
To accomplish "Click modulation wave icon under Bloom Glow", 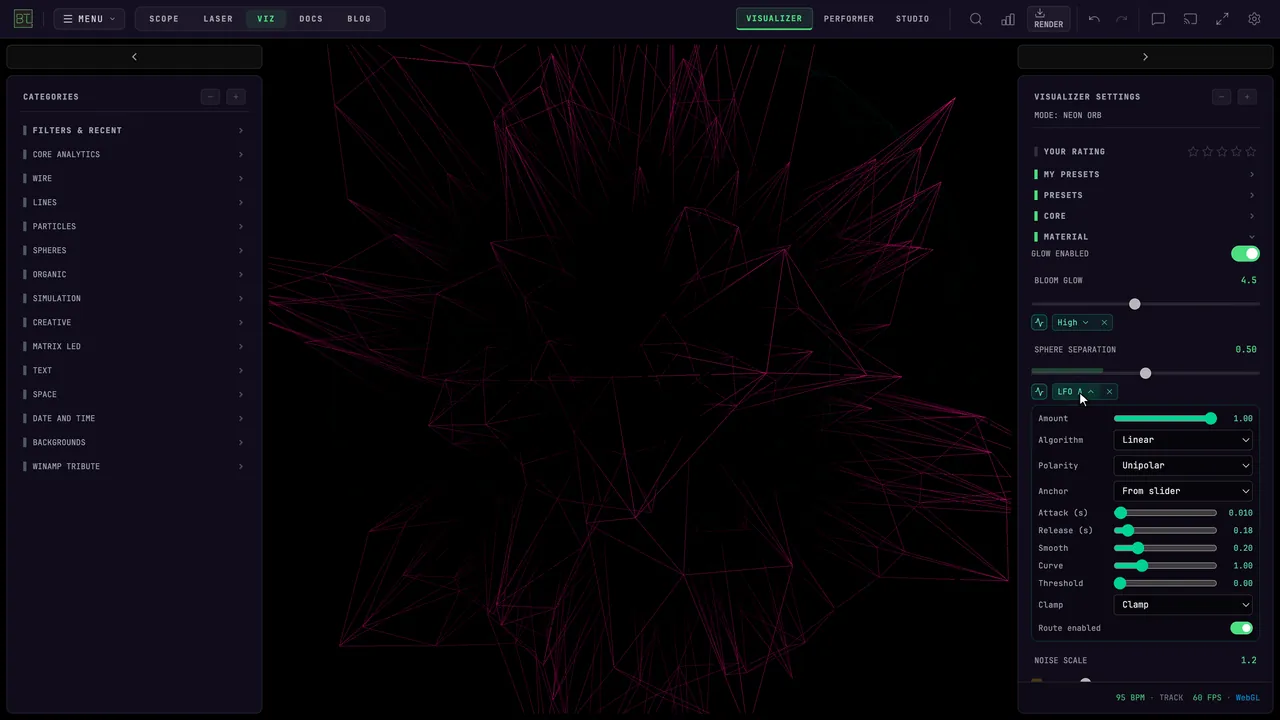I will coord(1039,322).
